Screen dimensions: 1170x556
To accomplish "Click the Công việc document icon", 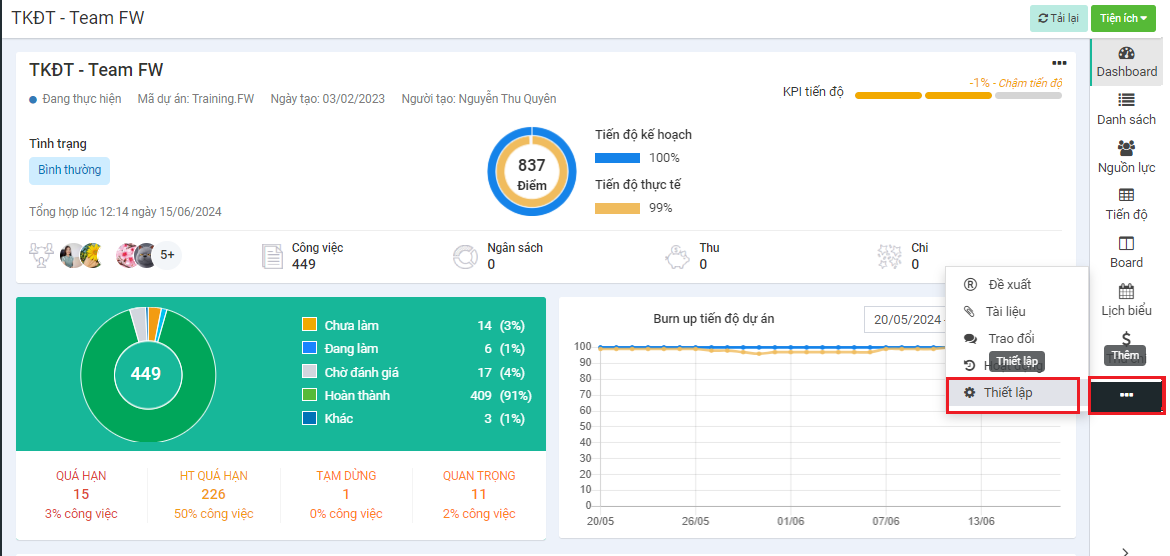I will [x=272, y=256].
